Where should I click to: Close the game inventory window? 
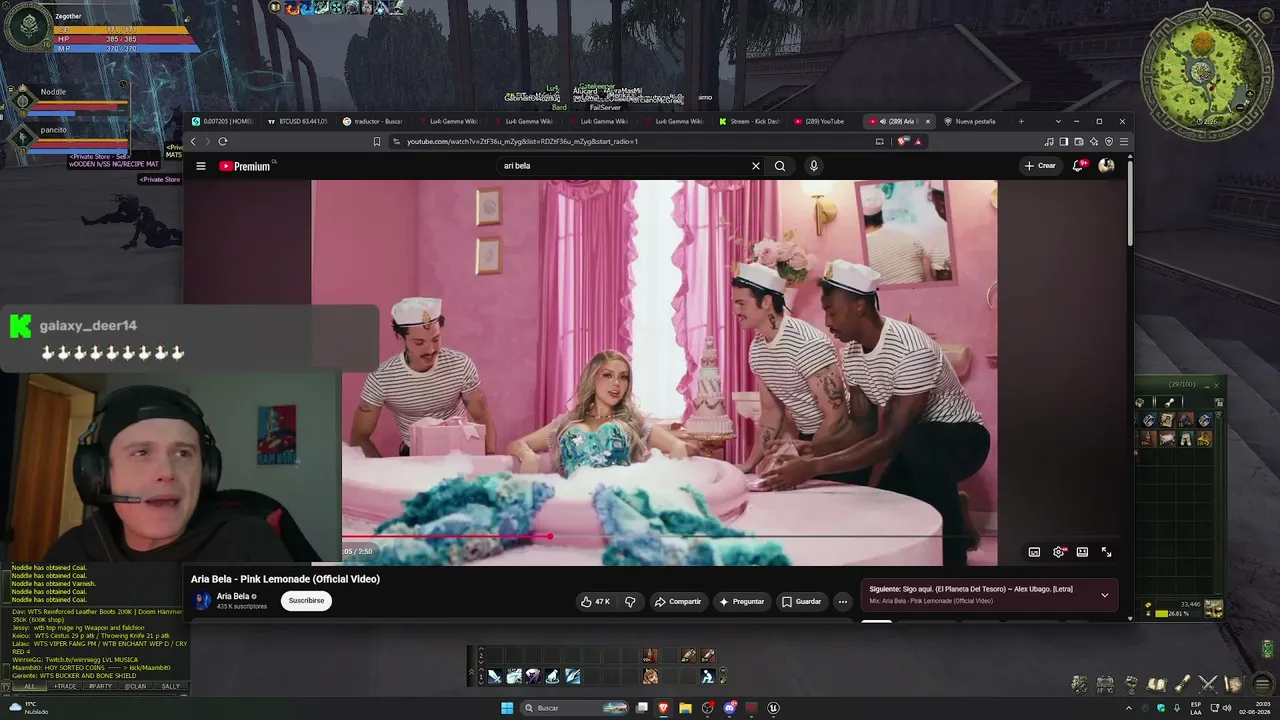[1217, 385]
